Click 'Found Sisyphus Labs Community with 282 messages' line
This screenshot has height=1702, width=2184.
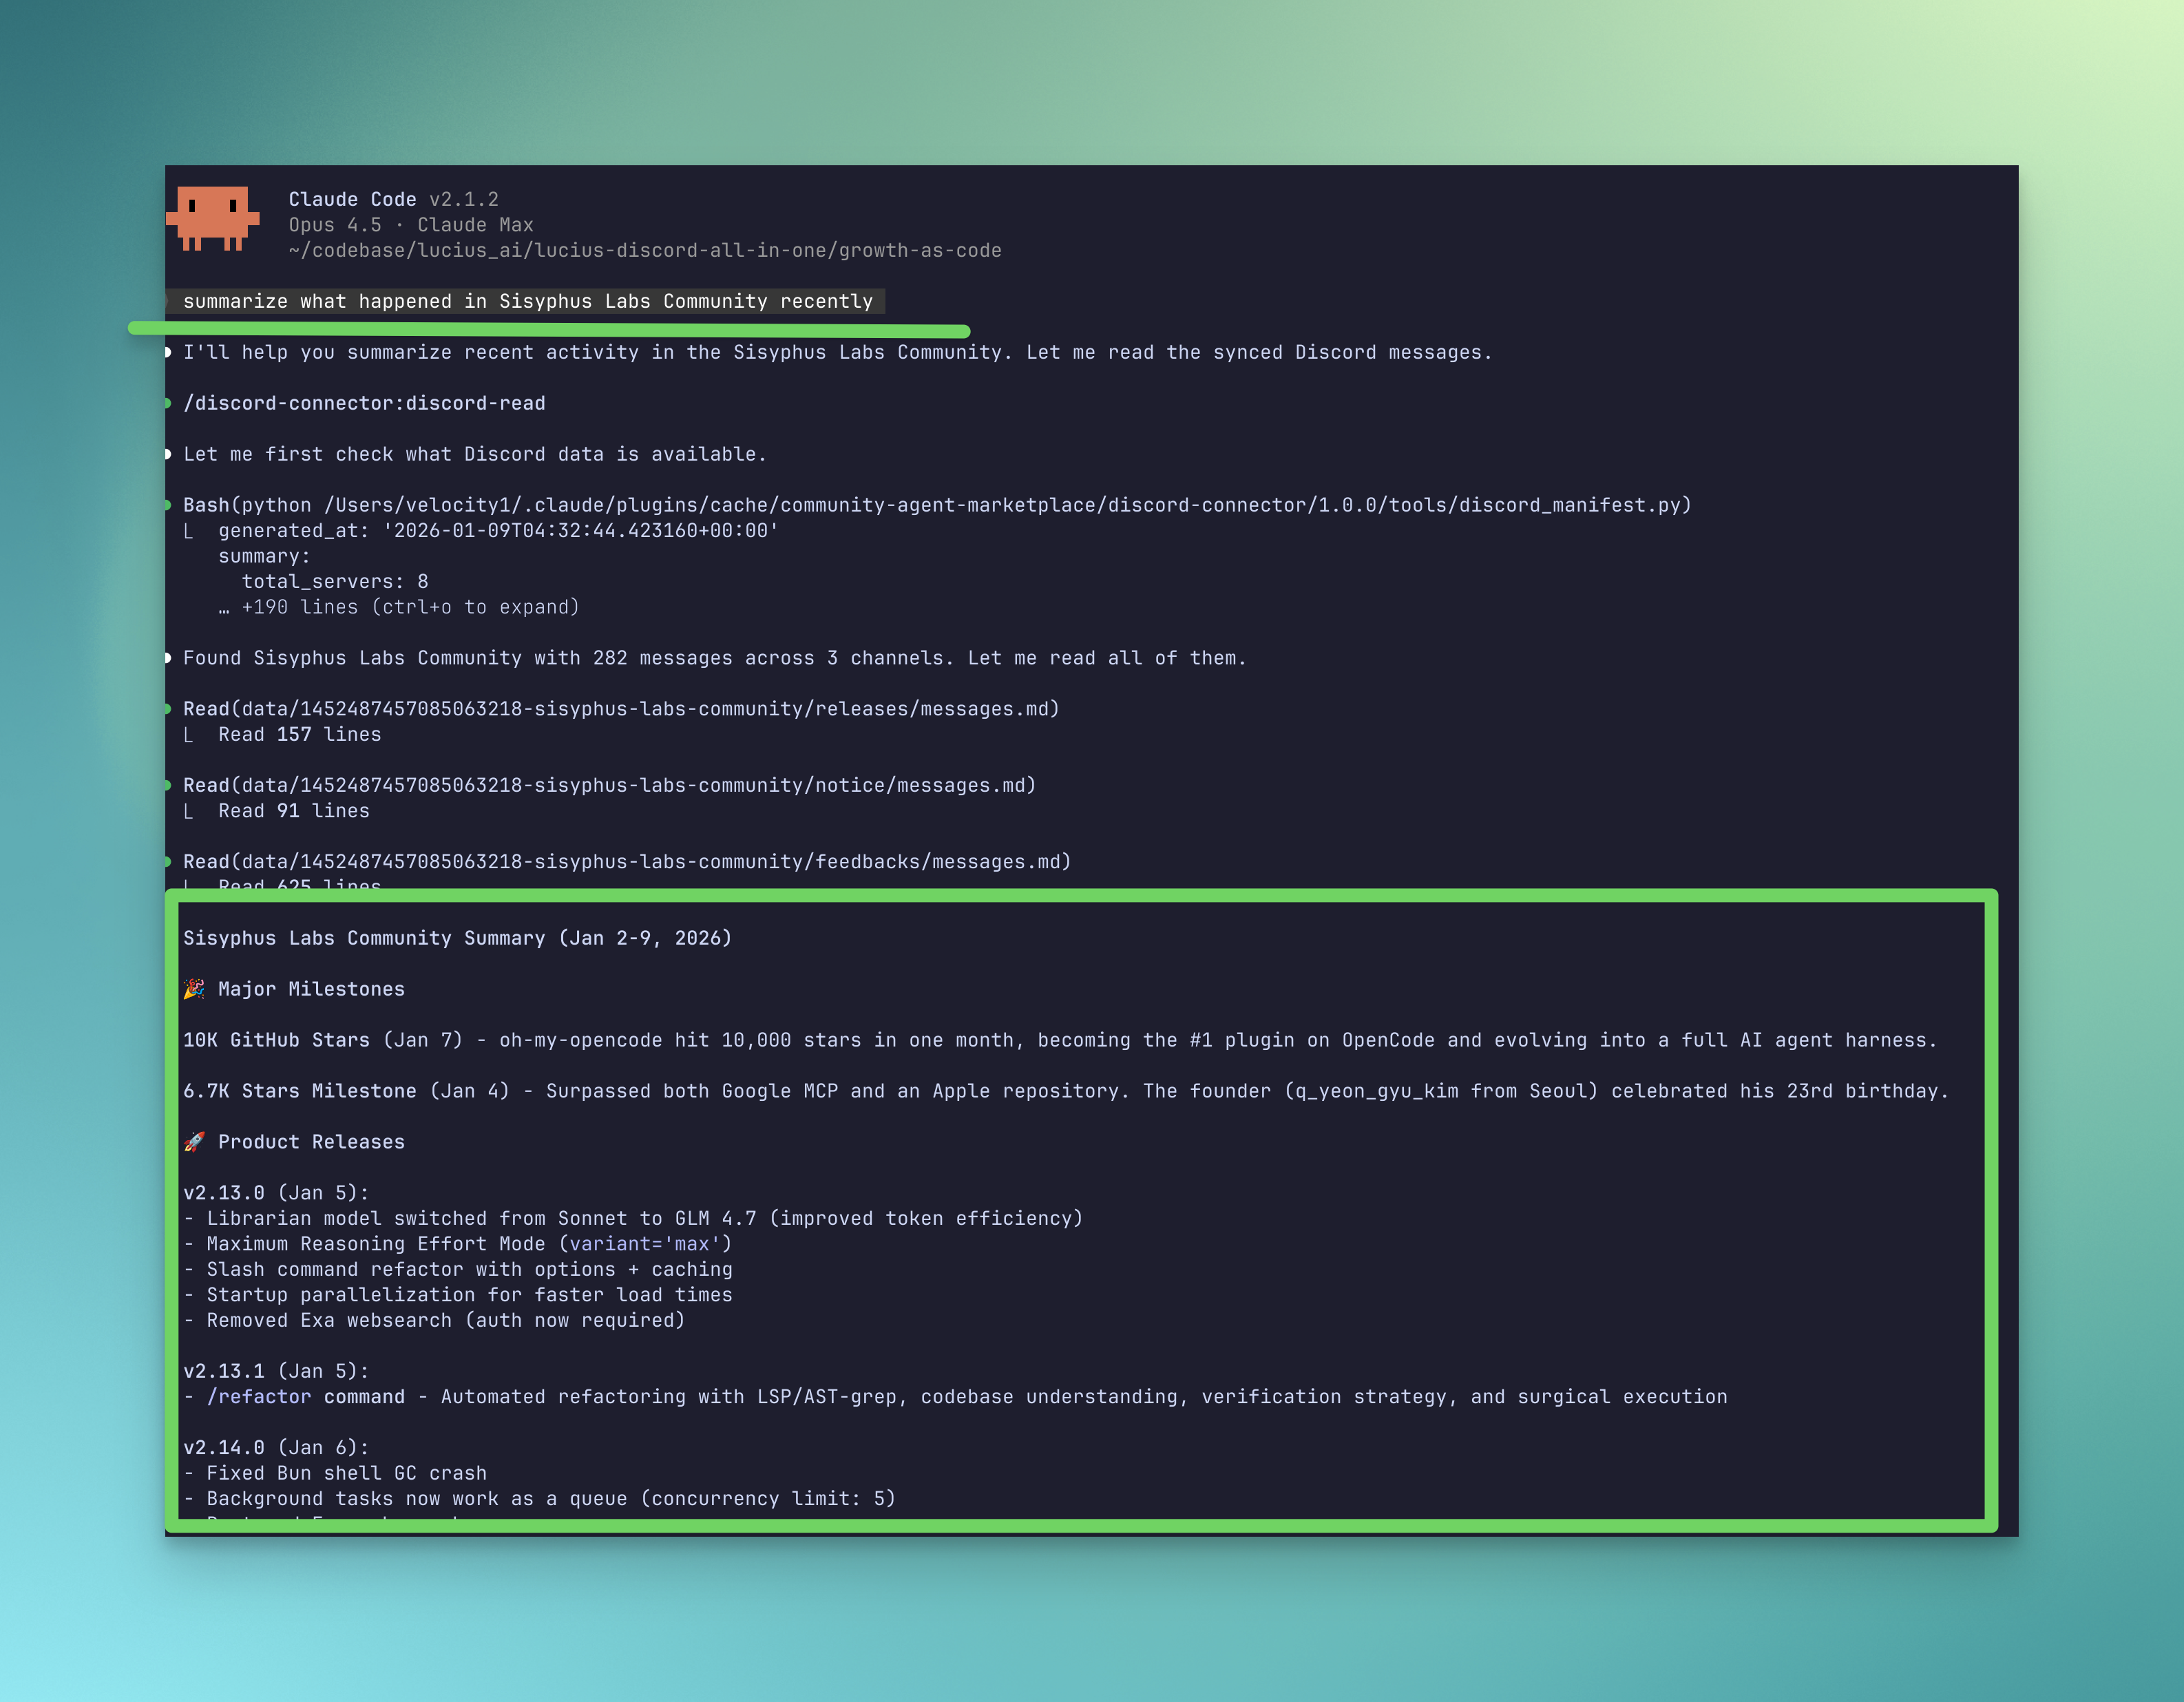click(715, 658)
